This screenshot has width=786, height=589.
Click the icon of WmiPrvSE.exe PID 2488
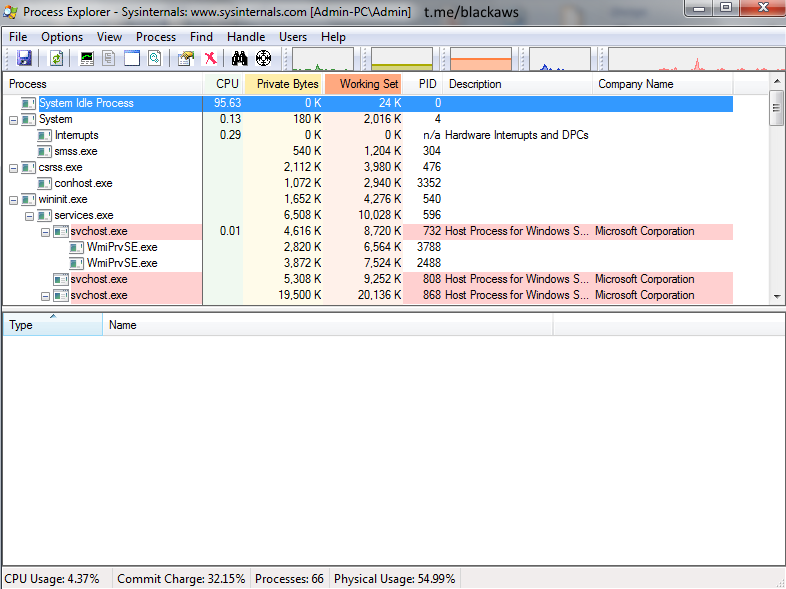(x=76, y=264)
